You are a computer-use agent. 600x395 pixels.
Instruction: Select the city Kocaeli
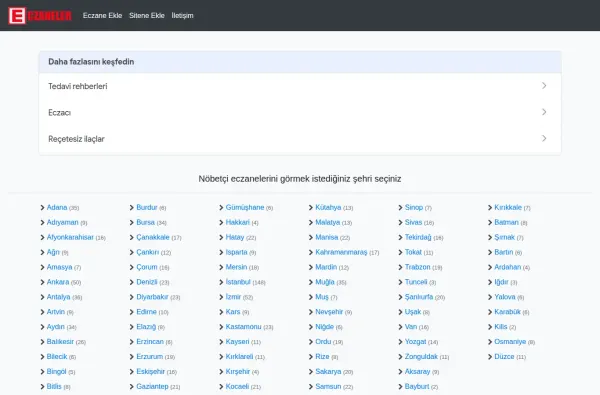coord(237,387)
